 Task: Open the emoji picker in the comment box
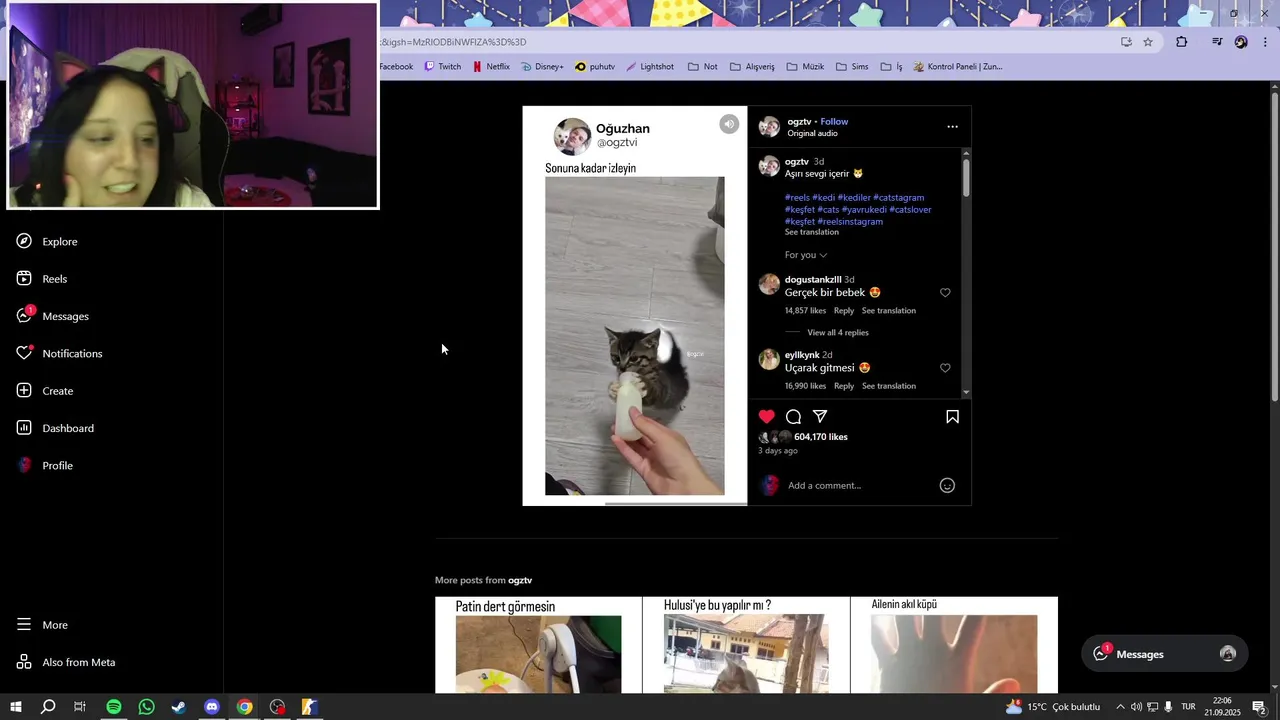947,486
